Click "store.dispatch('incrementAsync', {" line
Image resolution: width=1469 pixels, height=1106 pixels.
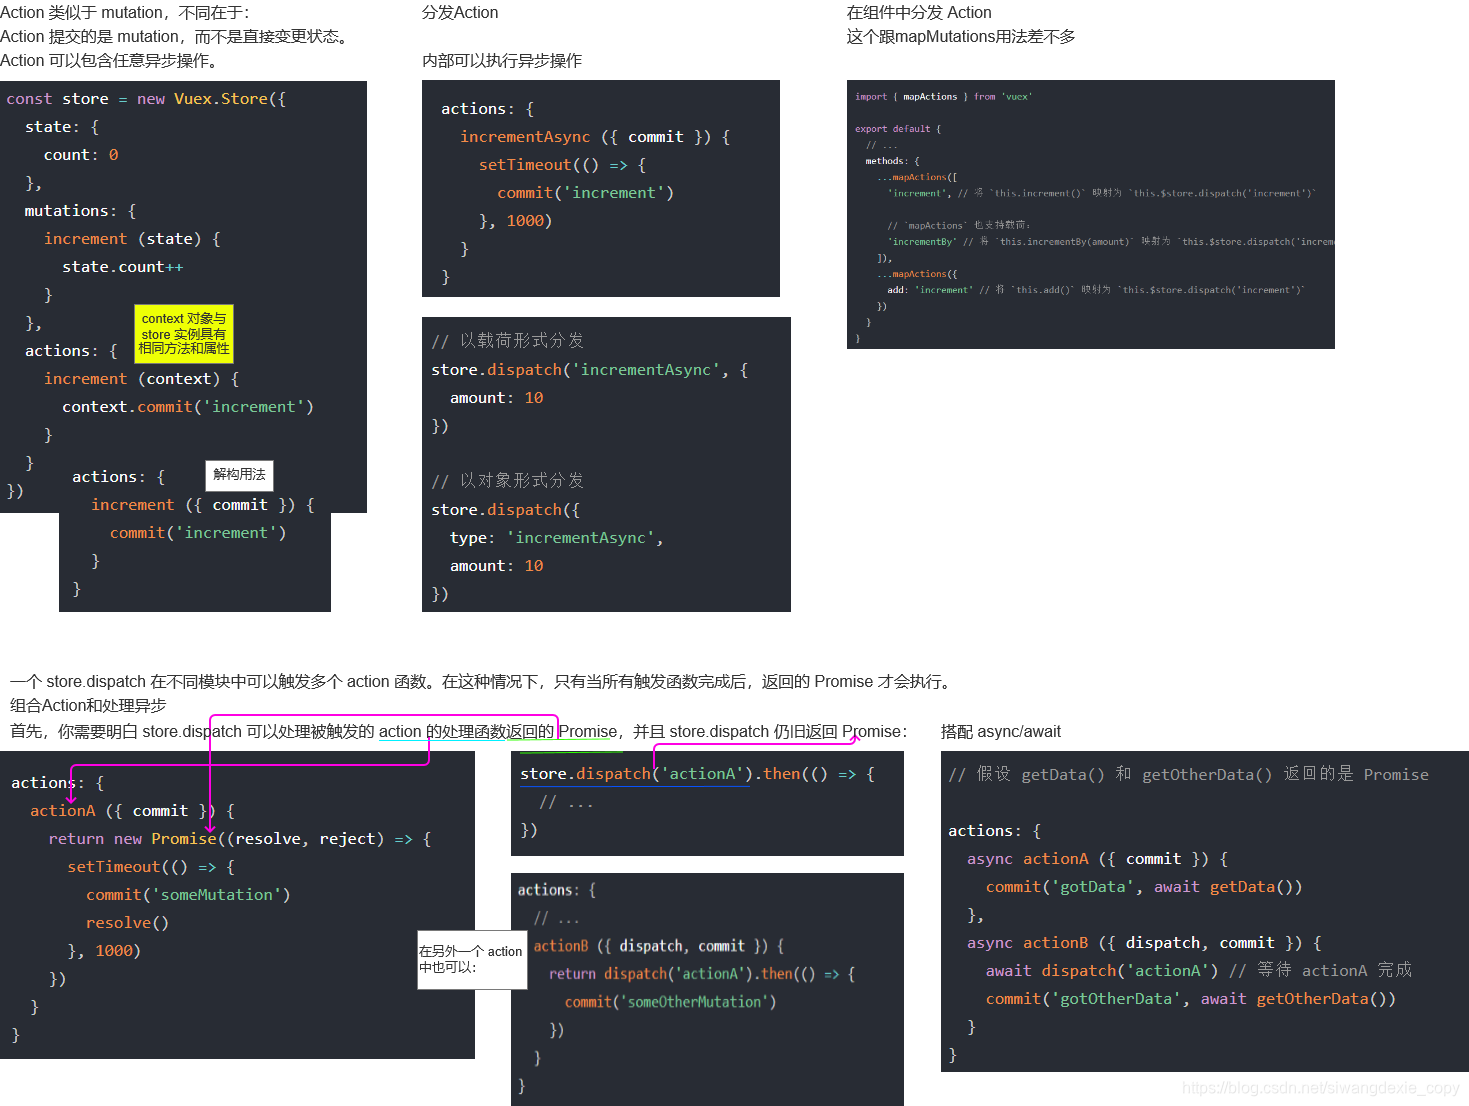click(590, 370)
